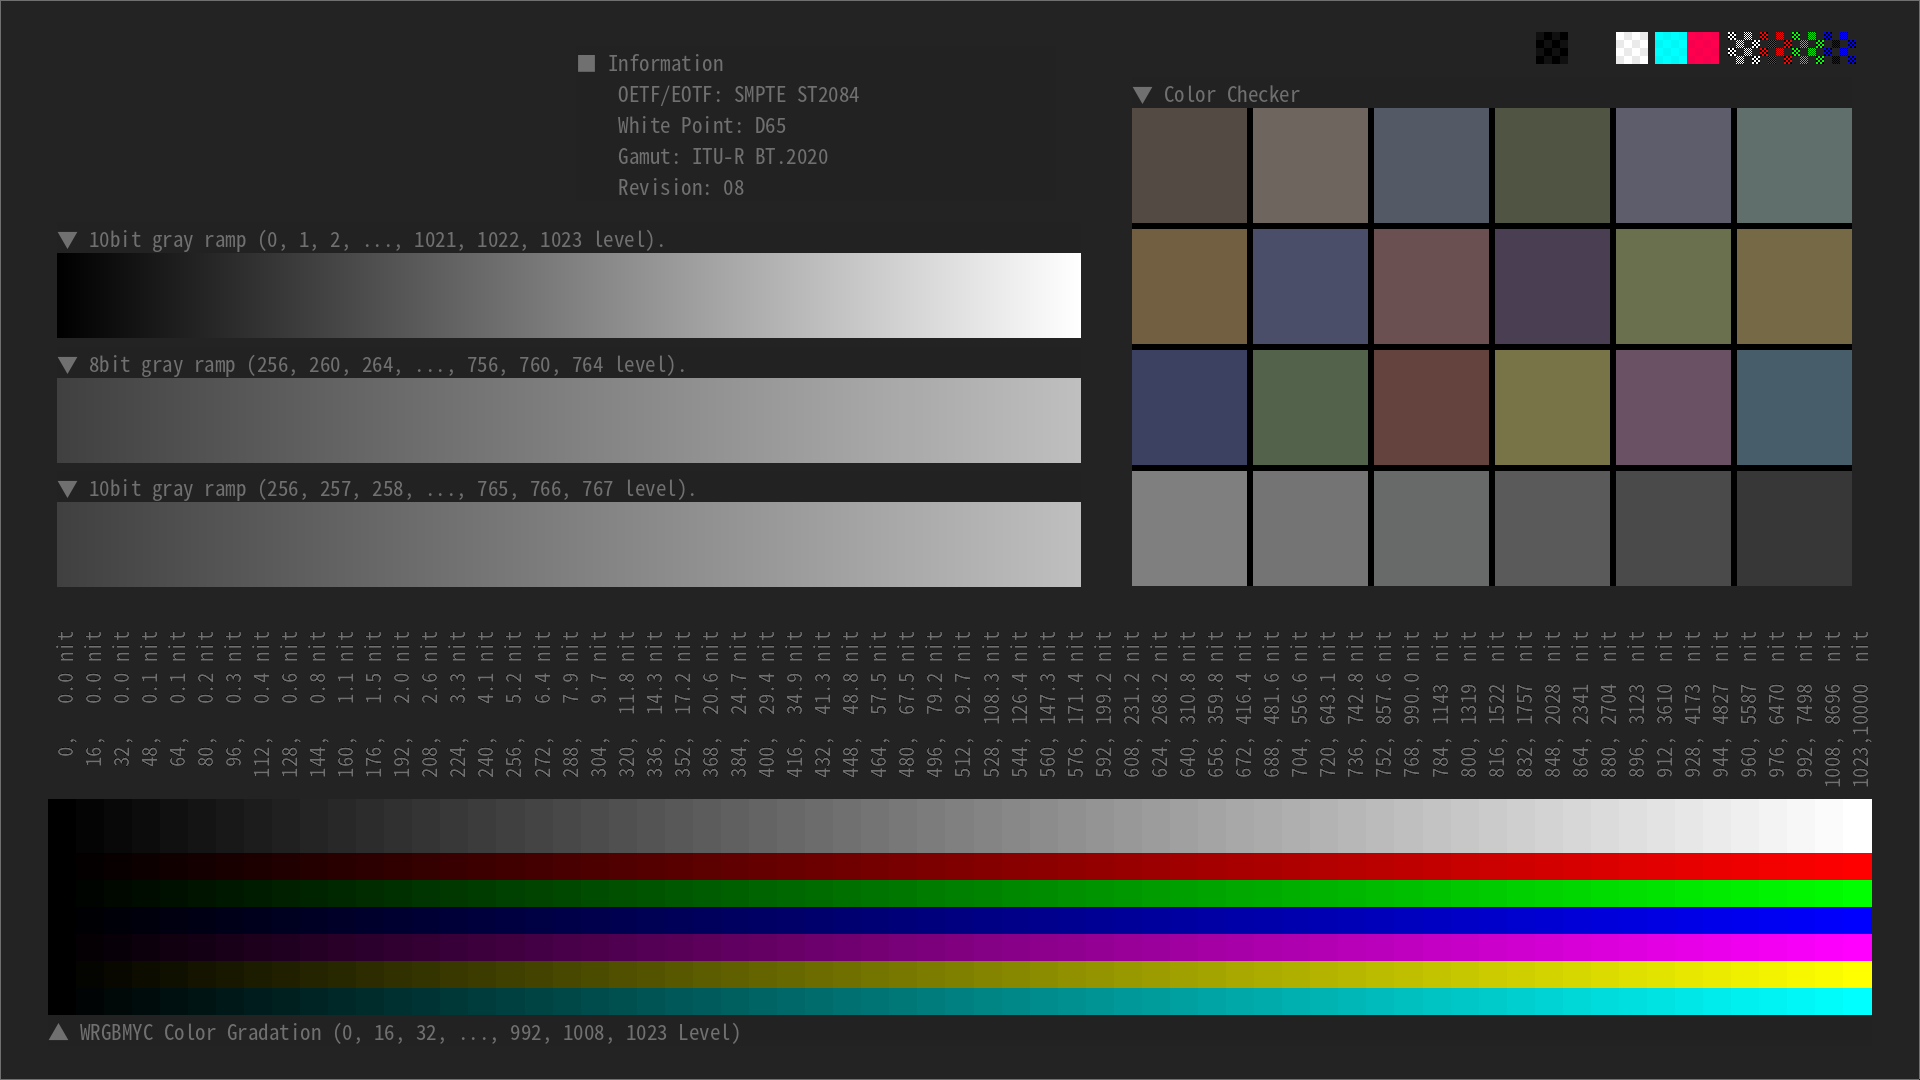The image size is (1920, 1080).
Task: Click the magenta-mauve patch in Color Checker's third row
Action: click(1673, 407)
